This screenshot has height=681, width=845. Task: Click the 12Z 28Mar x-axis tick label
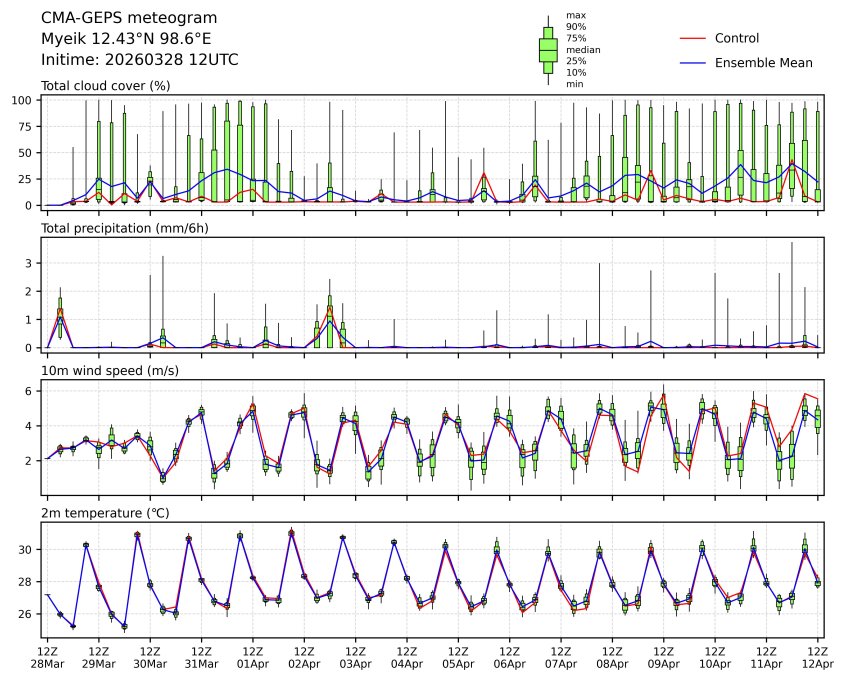point(47,657)
